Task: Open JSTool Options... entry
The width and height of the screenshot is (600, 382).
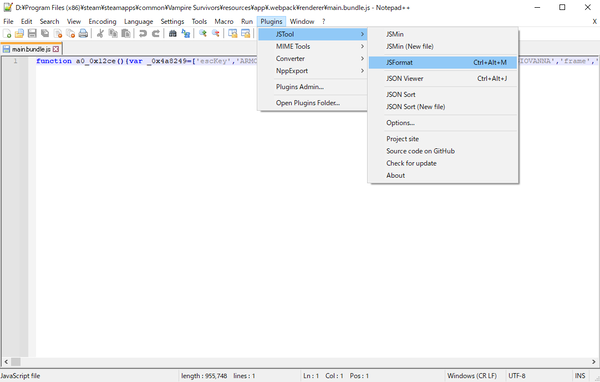Action: [x=443, y=123]
